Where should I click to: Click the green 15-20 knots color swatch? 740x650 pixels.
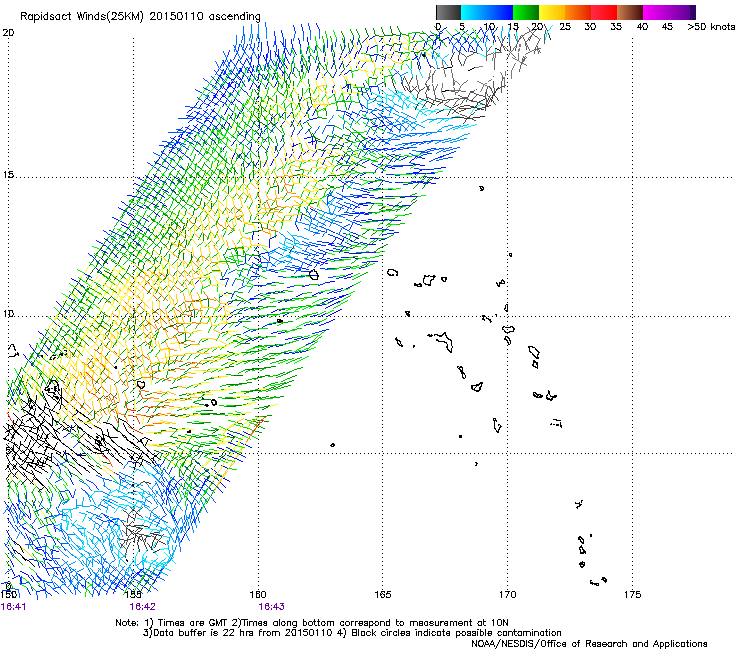(526, 12)
